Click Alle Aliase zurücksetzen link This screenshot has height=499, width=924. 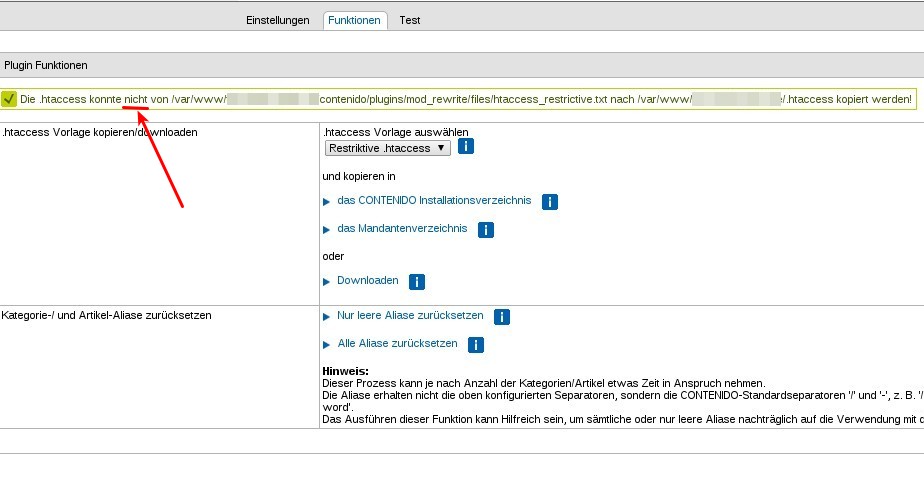pos(397,344)
